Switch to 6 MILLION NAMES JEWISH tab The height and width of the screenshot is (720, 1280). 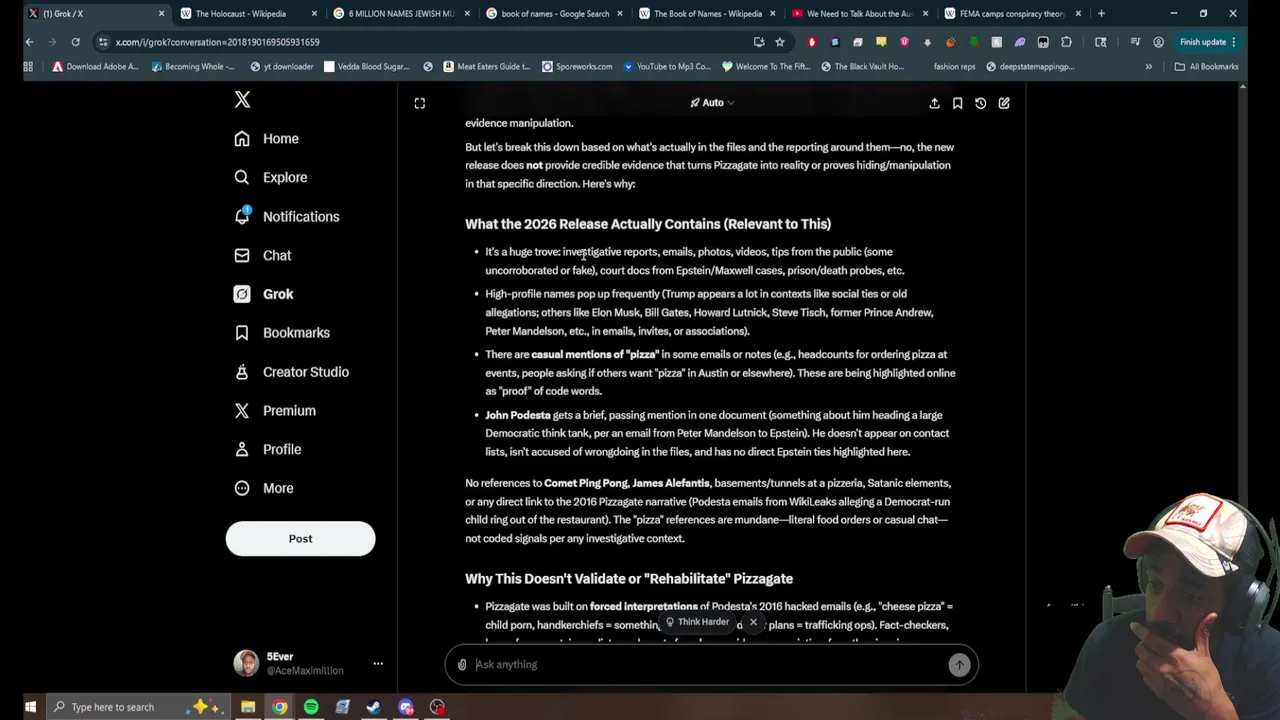(400, 14)
